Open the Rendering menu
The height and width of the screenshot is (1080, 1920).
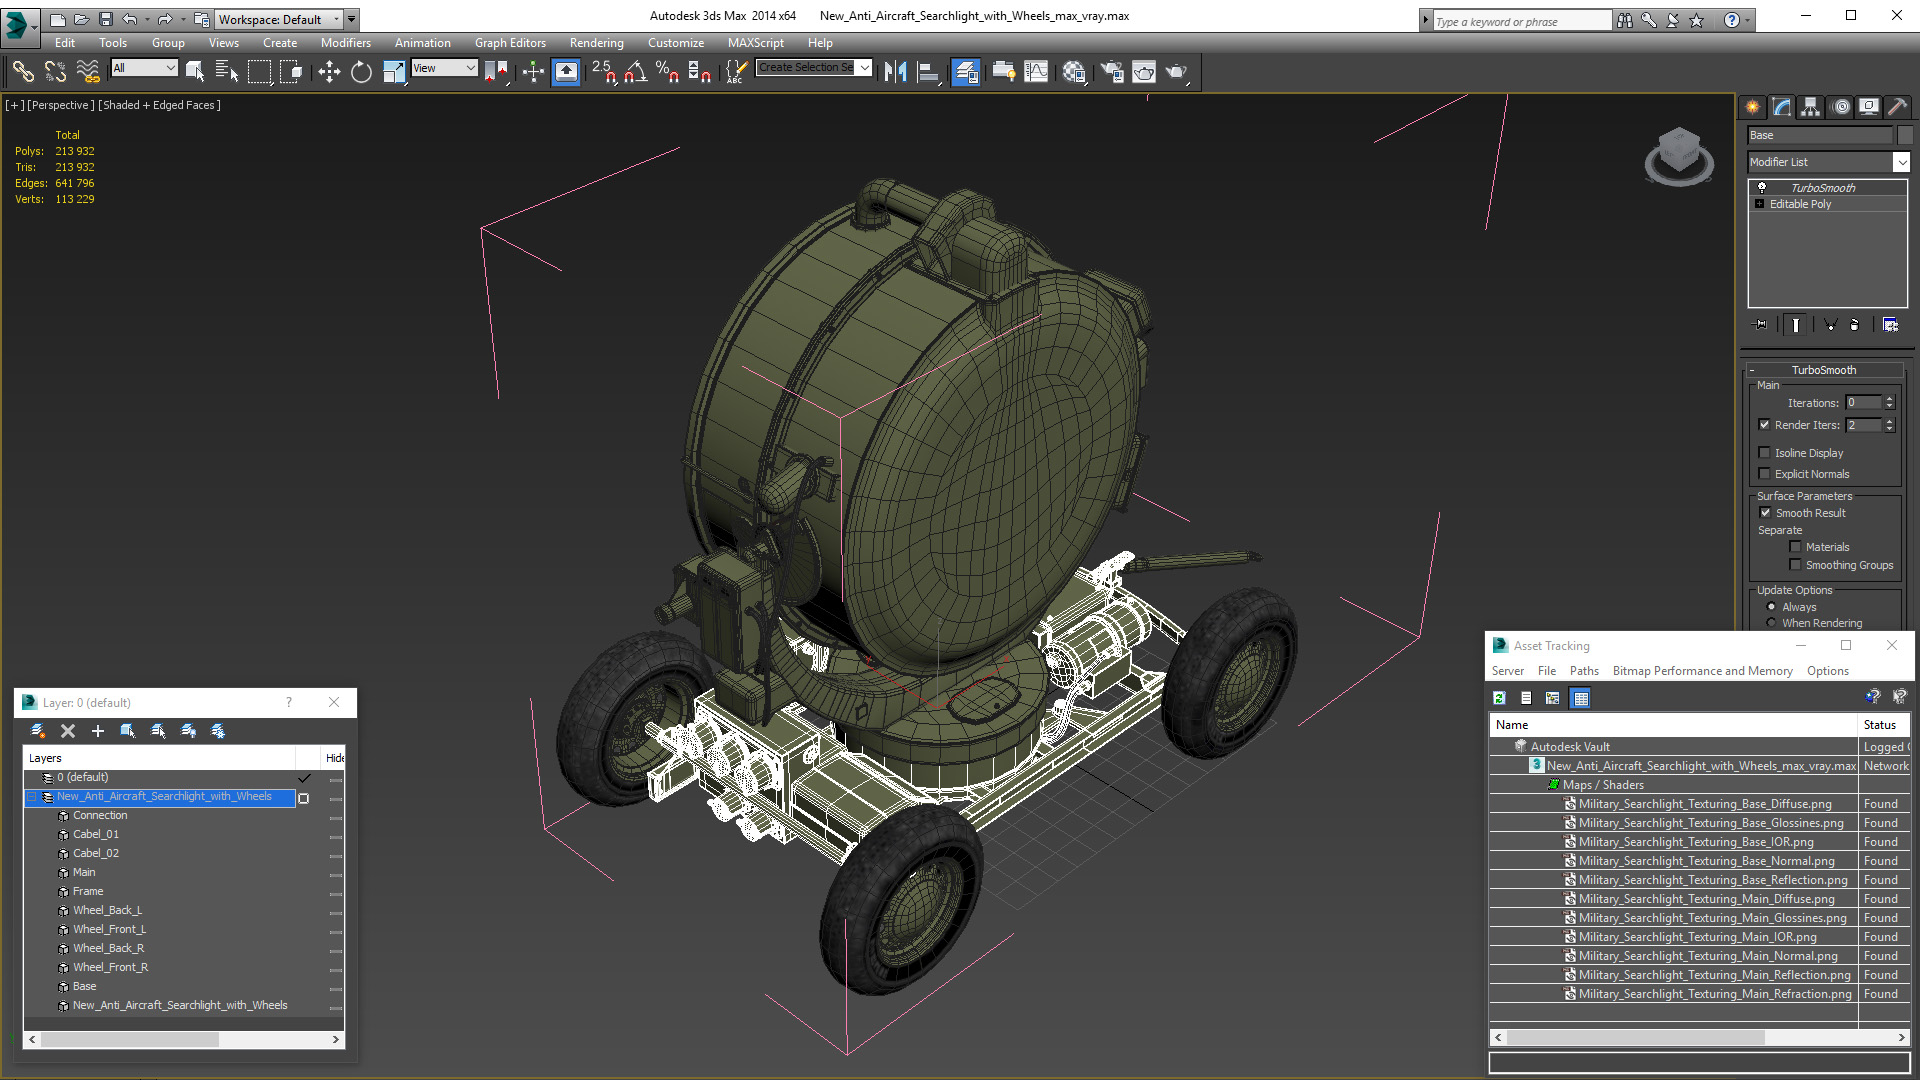[x=596, y=43]
